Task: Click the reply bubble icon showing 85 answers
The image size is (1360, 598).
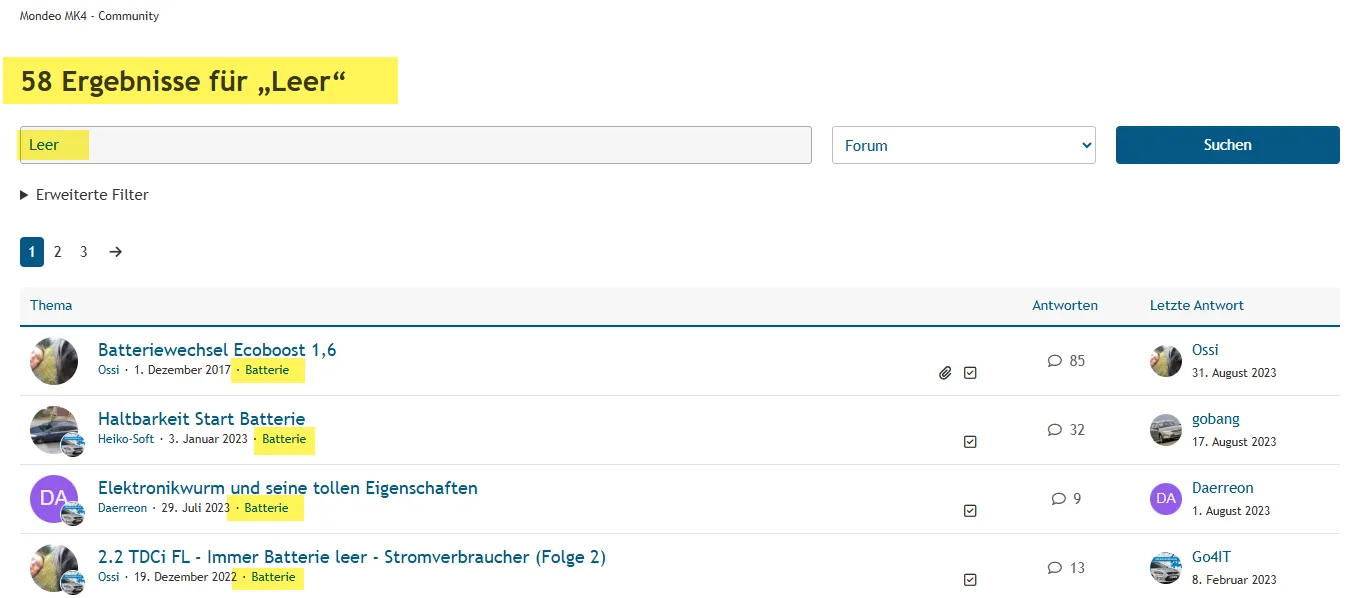Action: tap(1055, 361)
